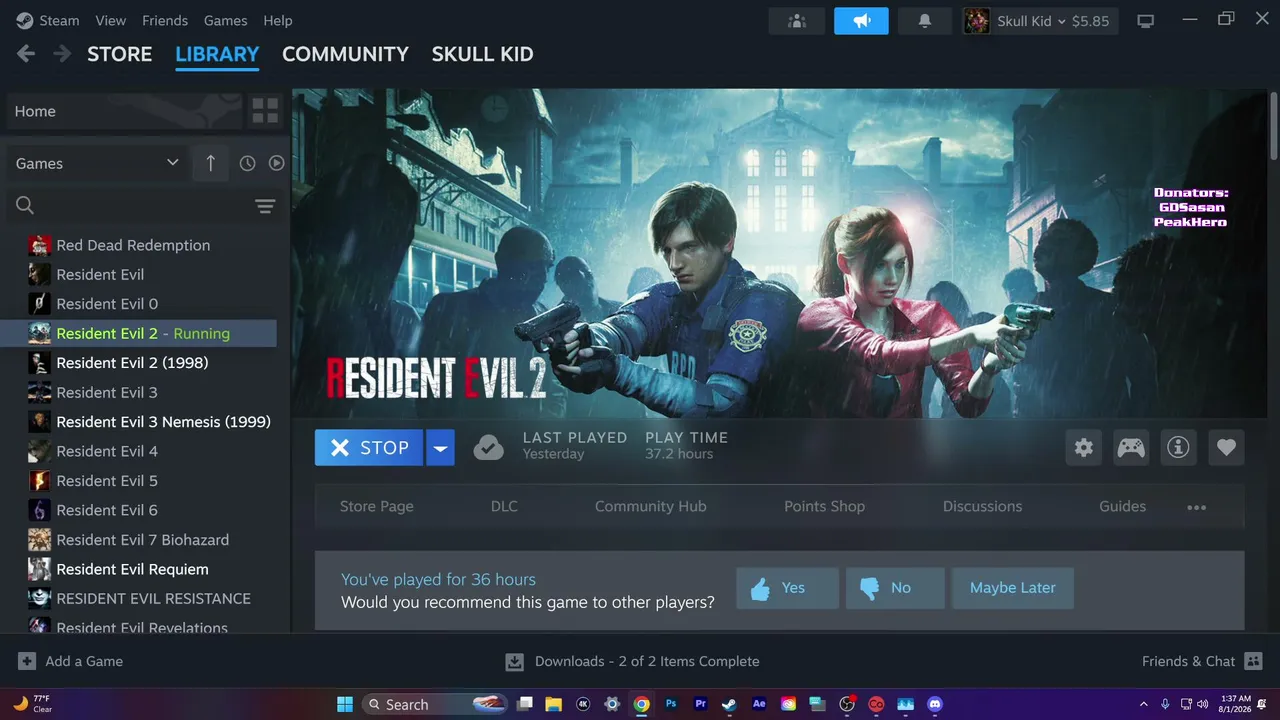Open the Community Hub link
This screenshot has width=1280, height=720.
coord(650,506)
